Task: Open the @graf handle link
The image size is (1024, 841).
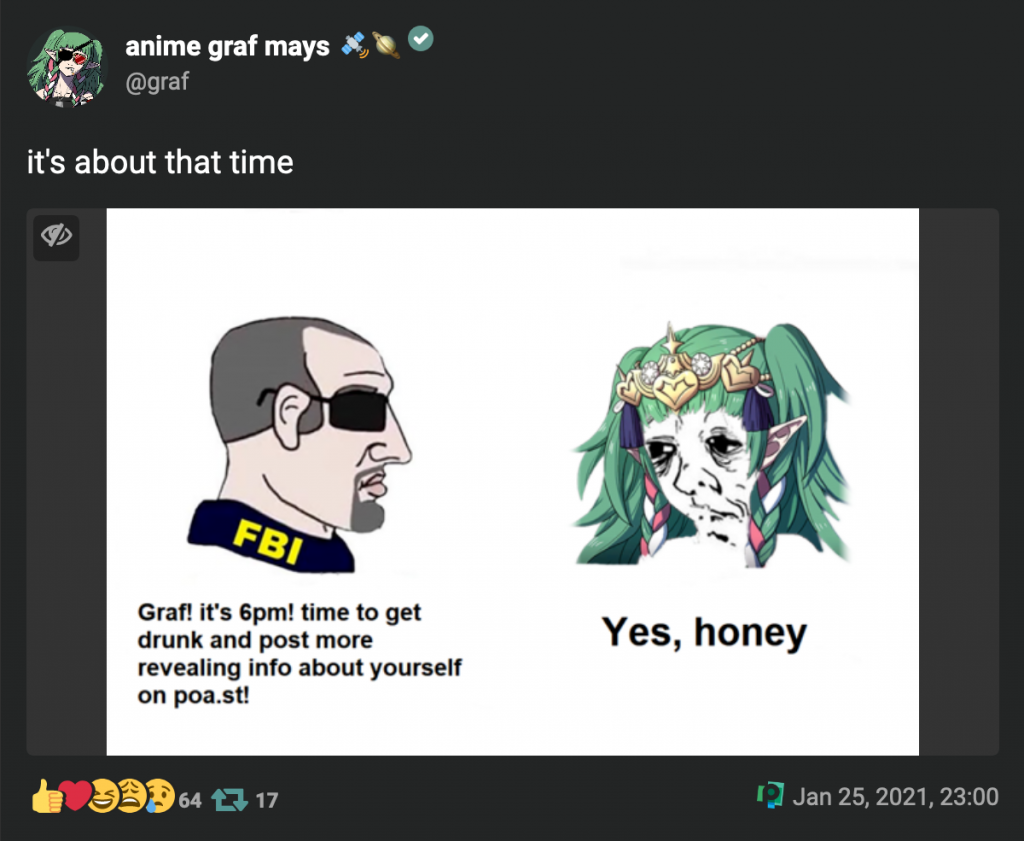Action: pos(157,82)
